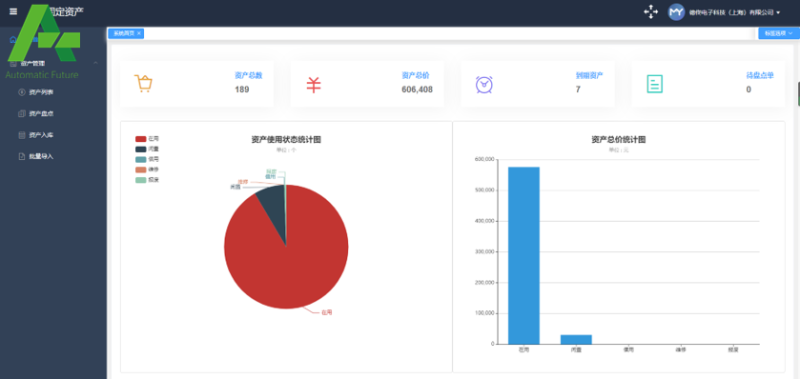Screen dimensions: 800x379
Task: Click the purple alarm clock icon
Action: click(484, 84)
